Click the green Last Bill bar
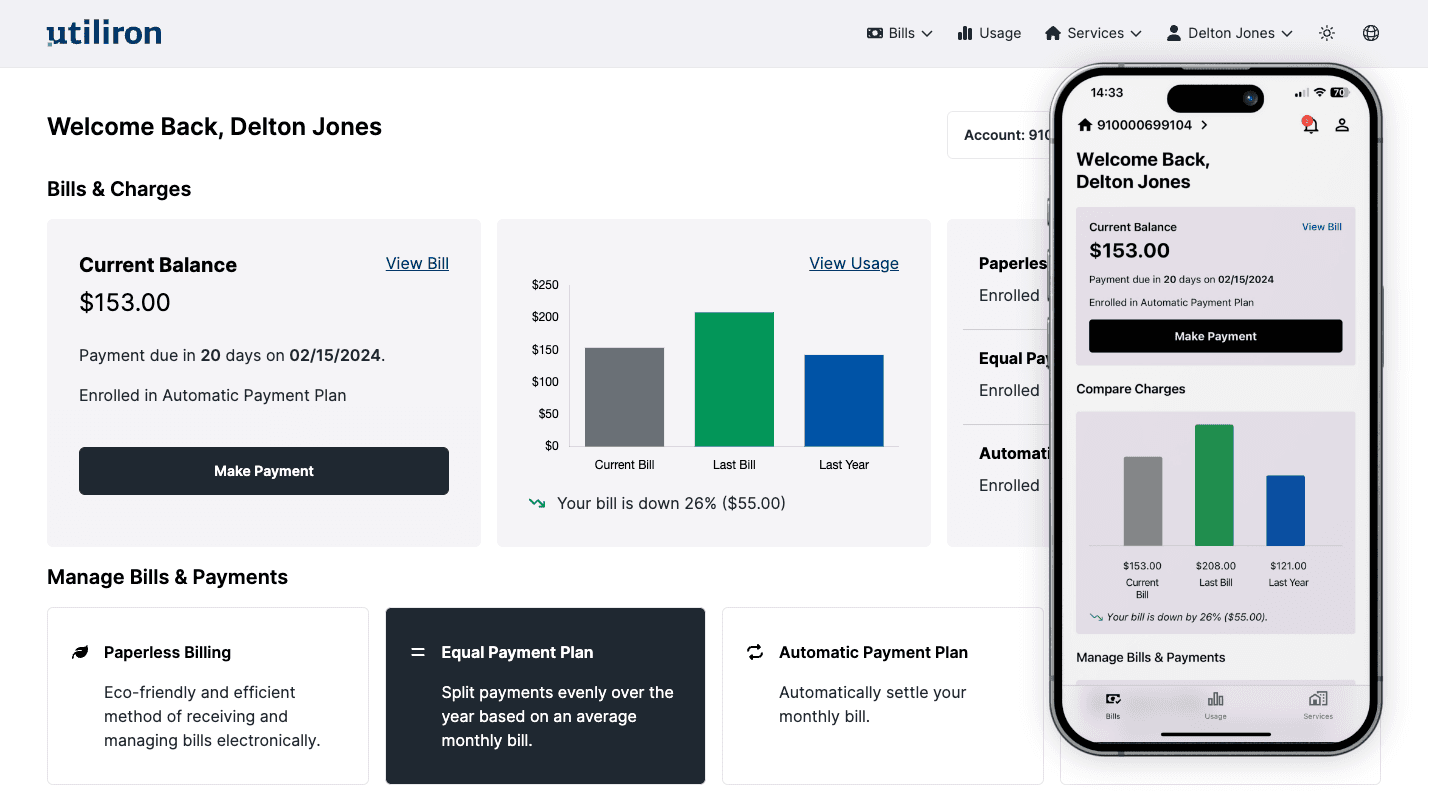1429x805 pixels. coord(734,379)
